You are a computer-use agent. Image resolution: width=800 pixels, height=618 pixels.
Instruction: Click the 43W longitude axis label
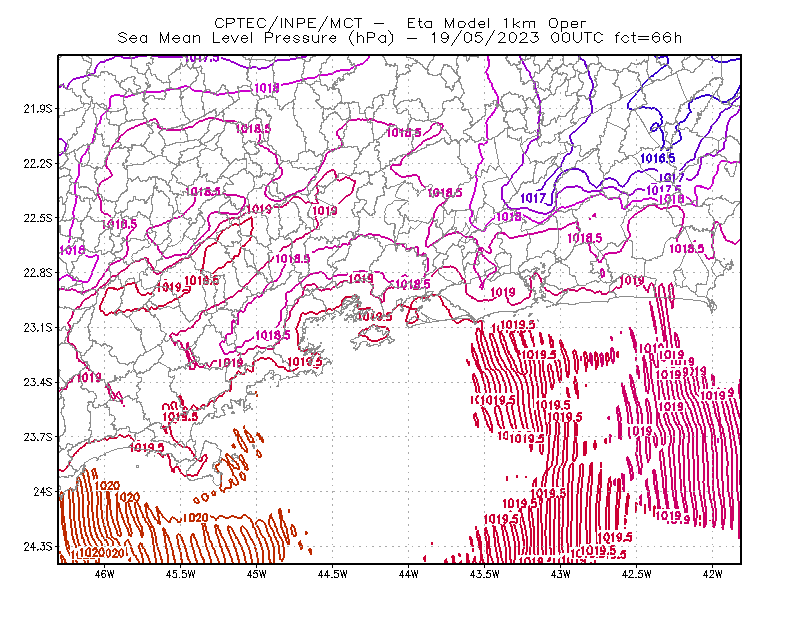[x=561, y=574]
